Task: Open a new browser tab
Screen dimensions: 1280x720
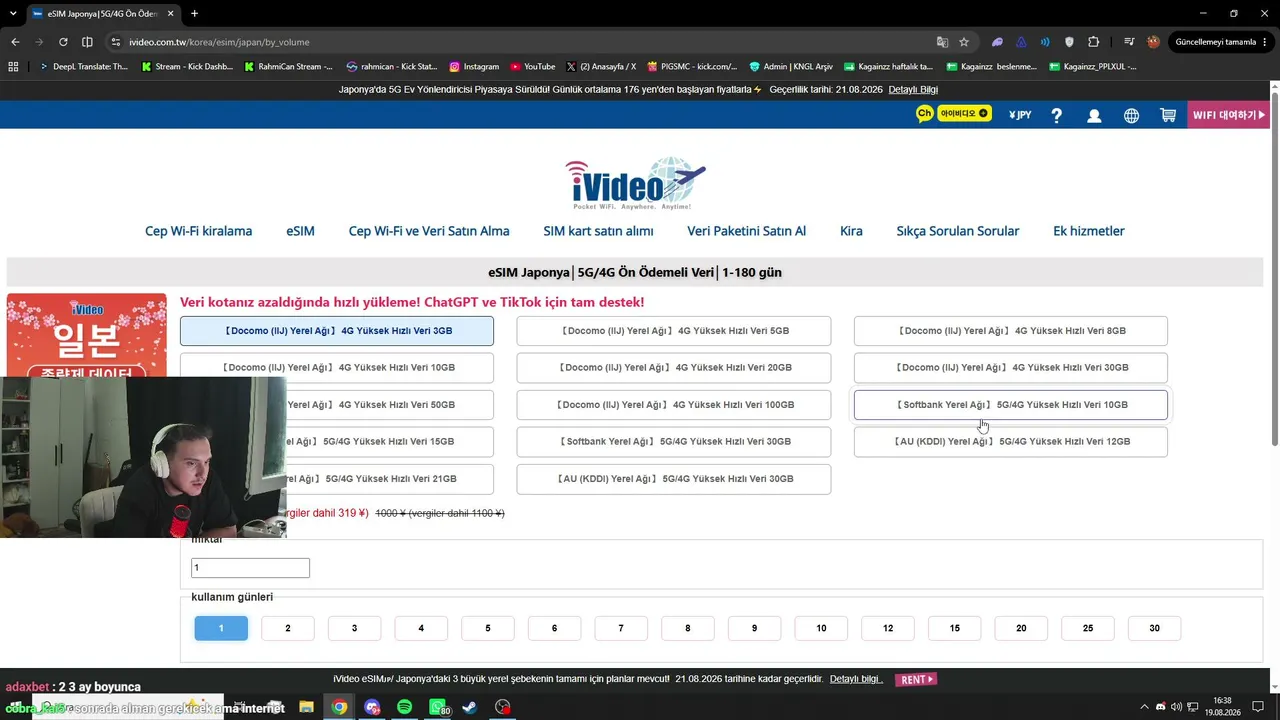Action: (194, 14)
